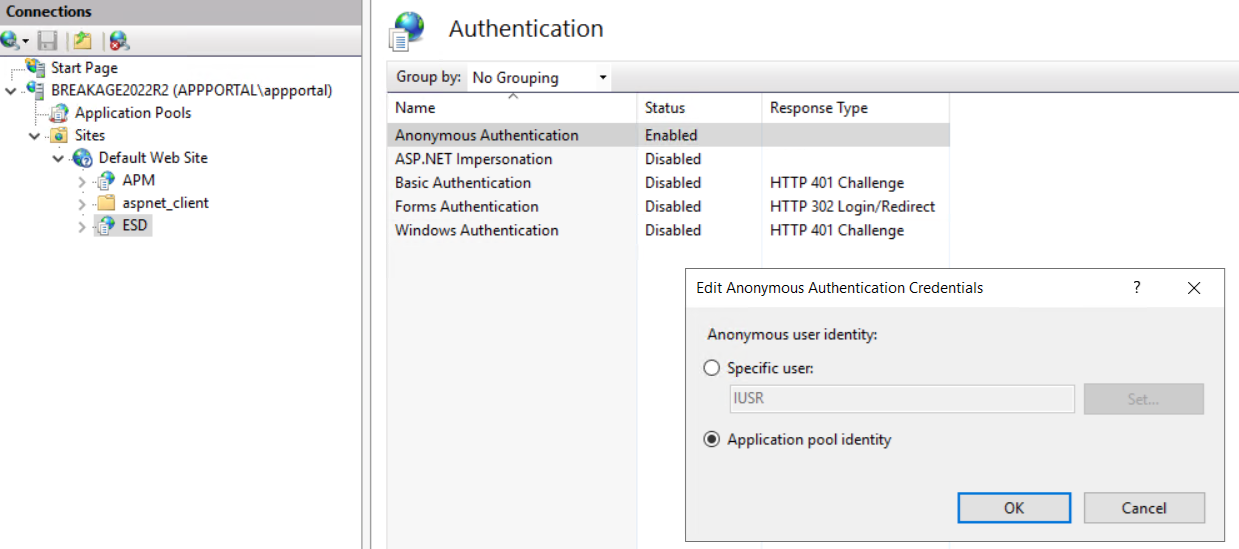
Task: Click the Up folder toolbar icon
Action: (x=83, y=41)
